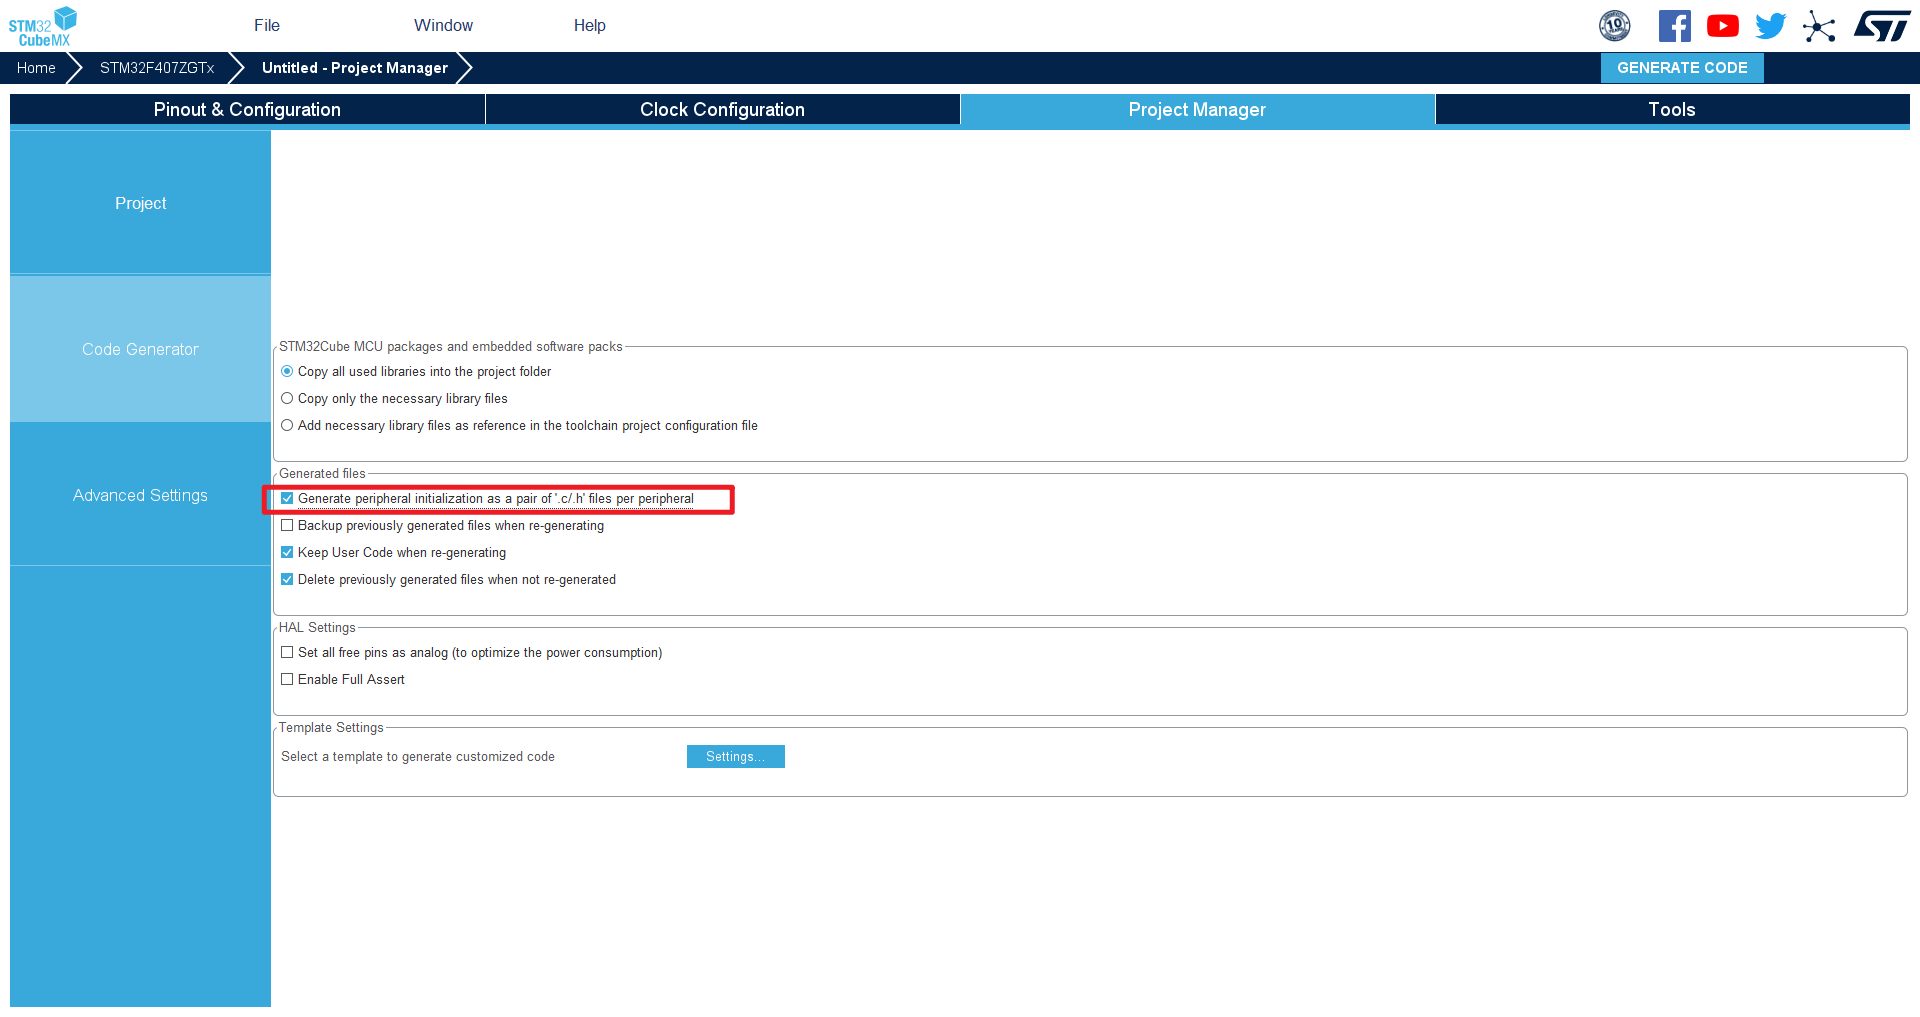Open the 10-year anniversary badge icon
The width and height of the screenshot is (1920, 1017).
coord(1615,26)
